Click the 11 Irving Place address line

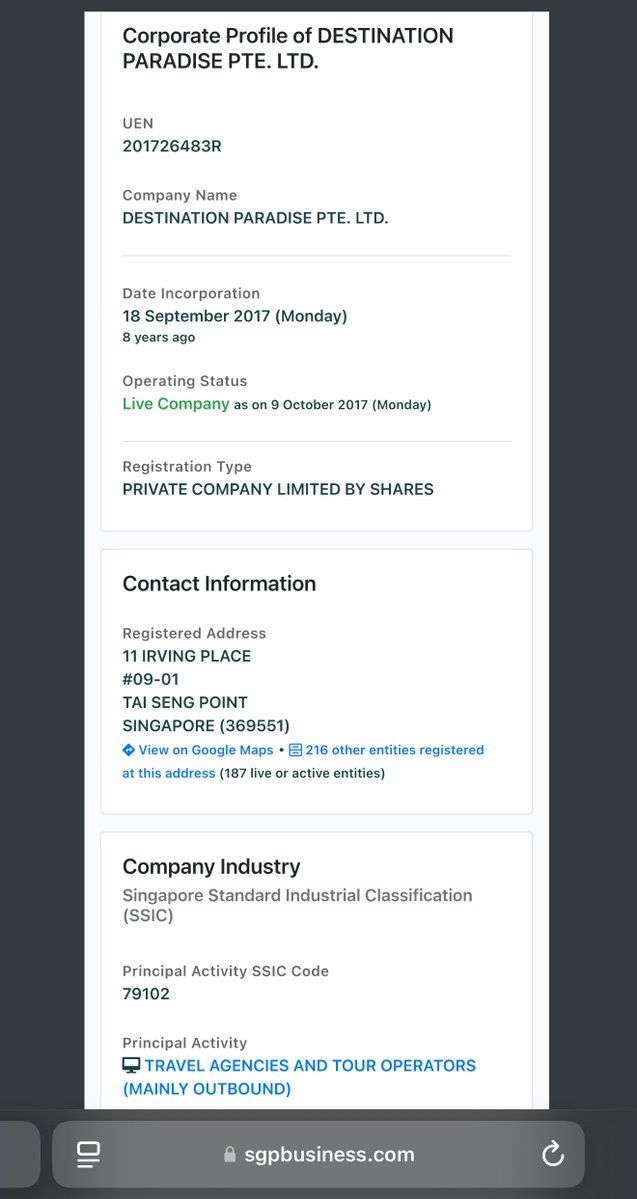point(187,656)
